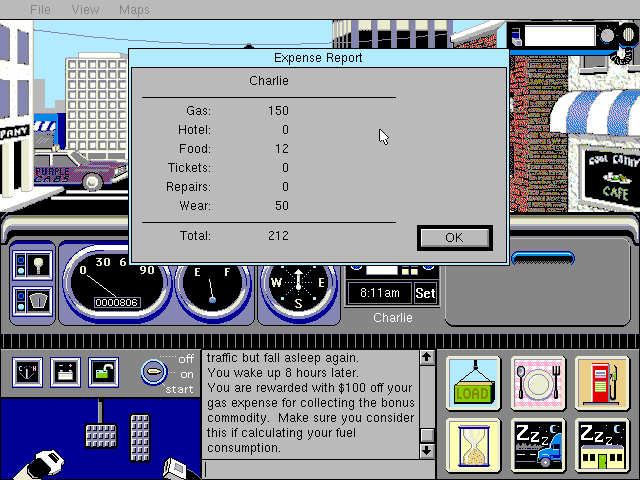Click the green padlock icon
The width and height of the screenshot is (640, 480).
pyautogui.click(x=103, y=372)
